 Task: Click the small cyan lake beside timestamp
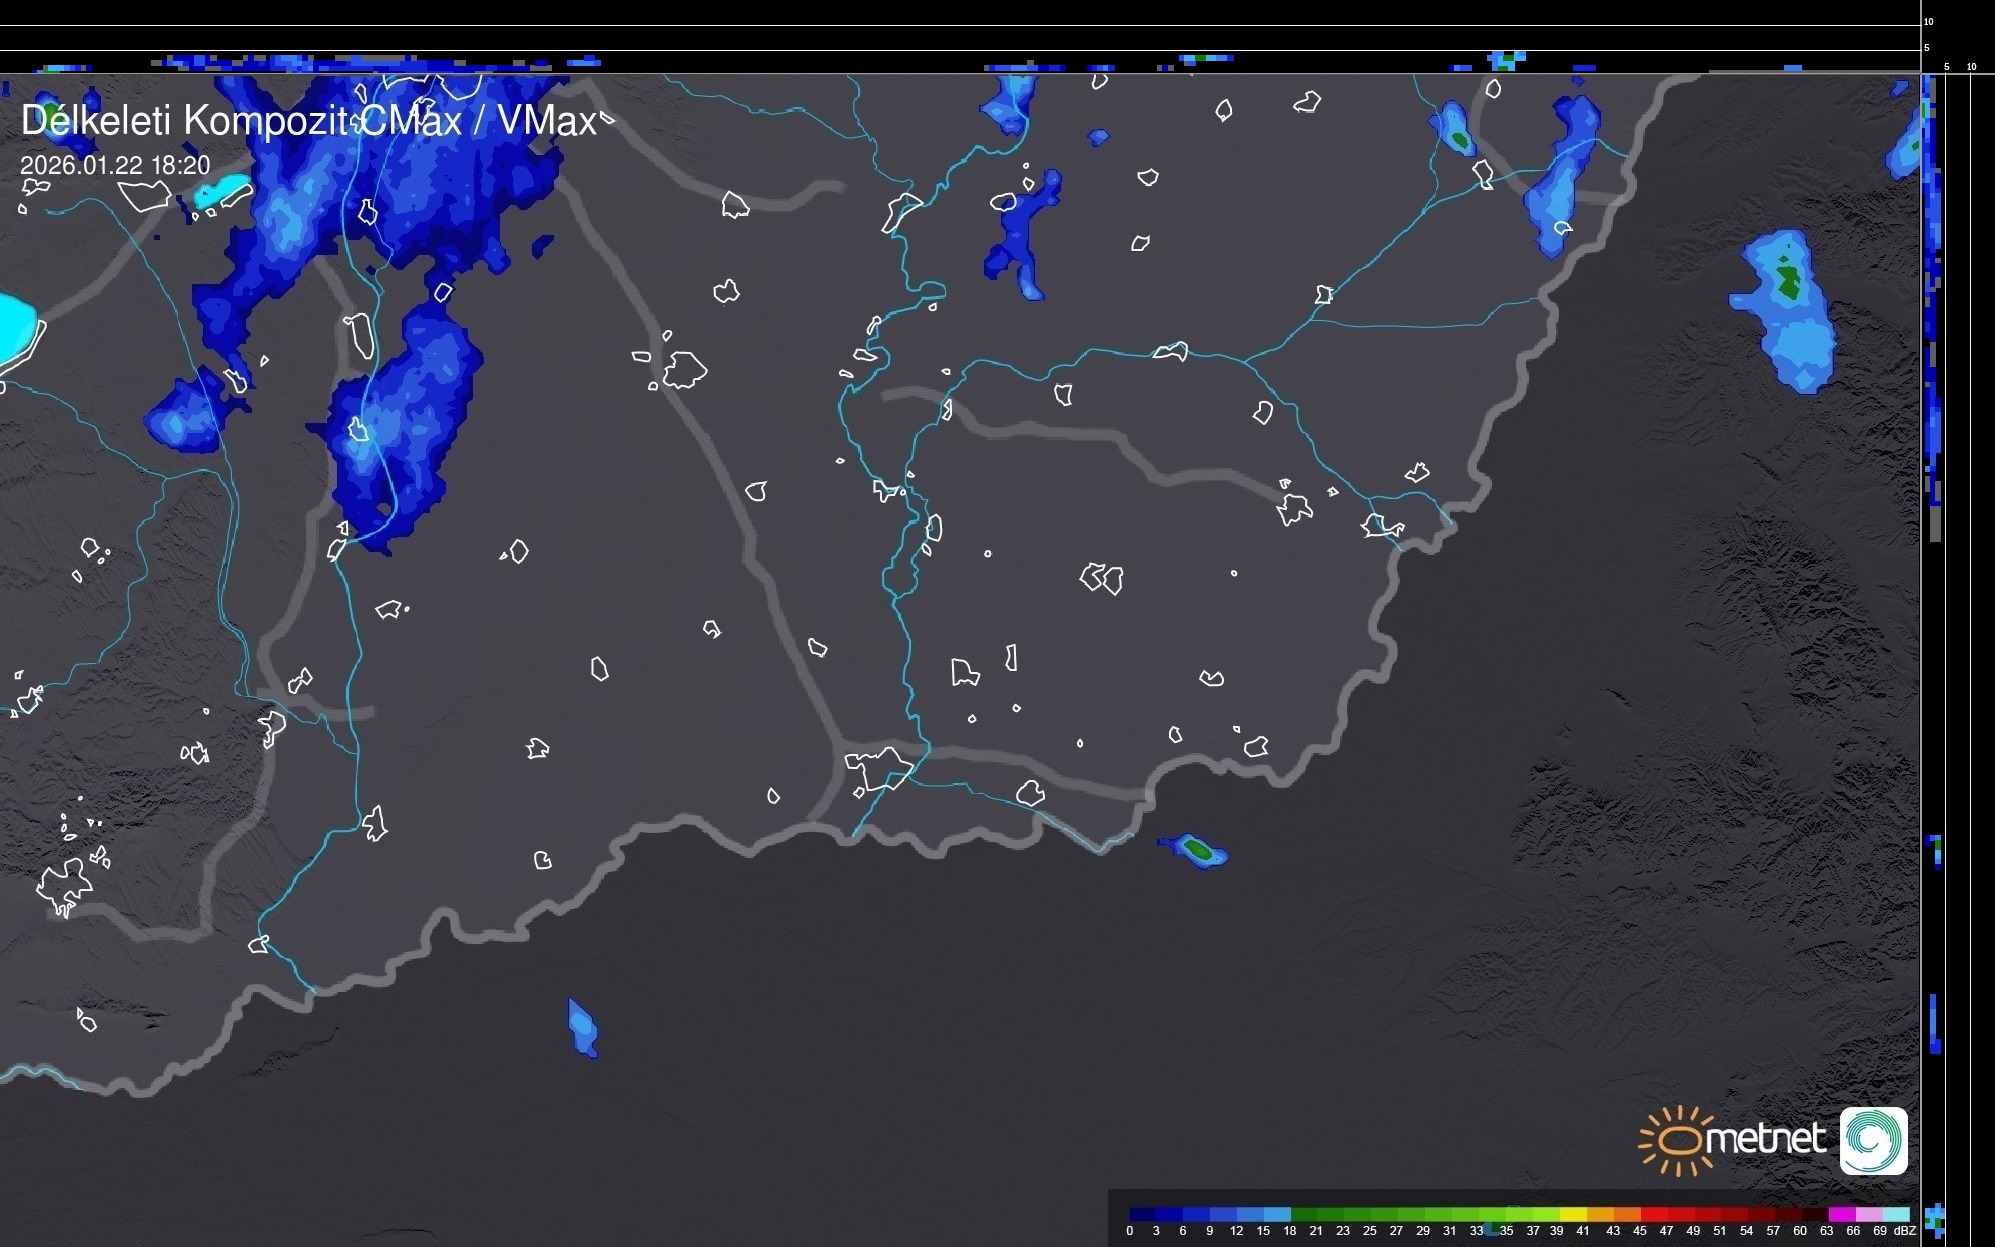coord(222,191)
